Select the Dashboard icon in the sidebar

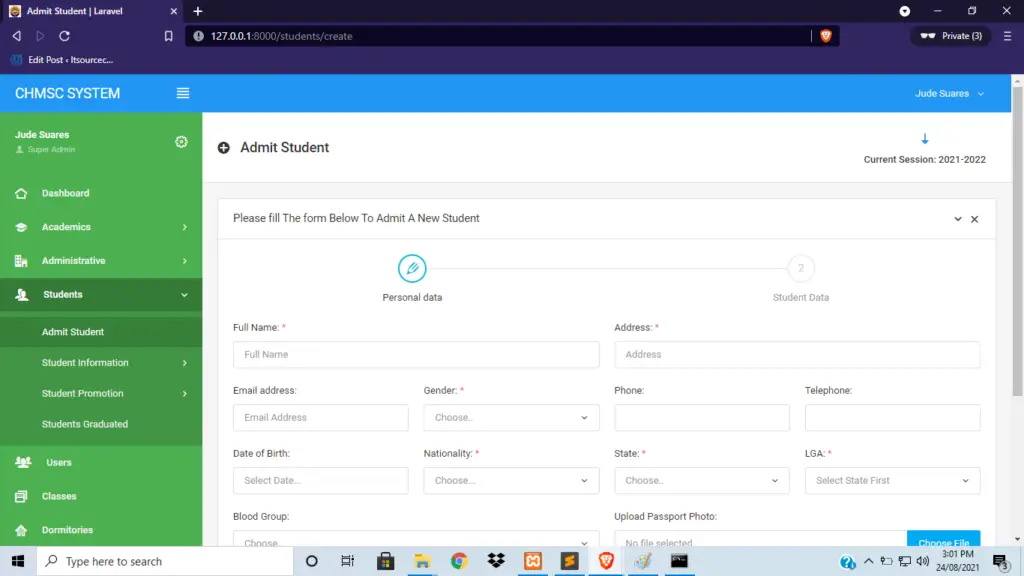click(22, 193)
